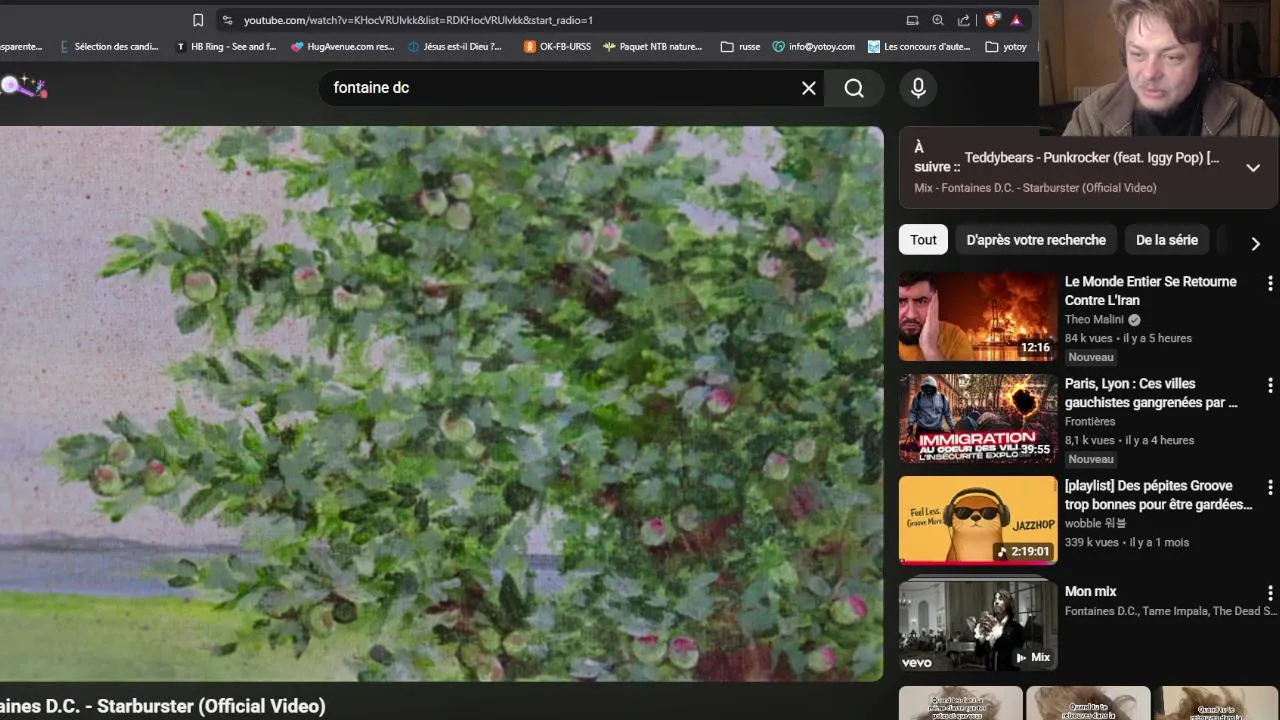Open 'Le Monde Entier Se Retourne' thumbnail

pos(978,316)
